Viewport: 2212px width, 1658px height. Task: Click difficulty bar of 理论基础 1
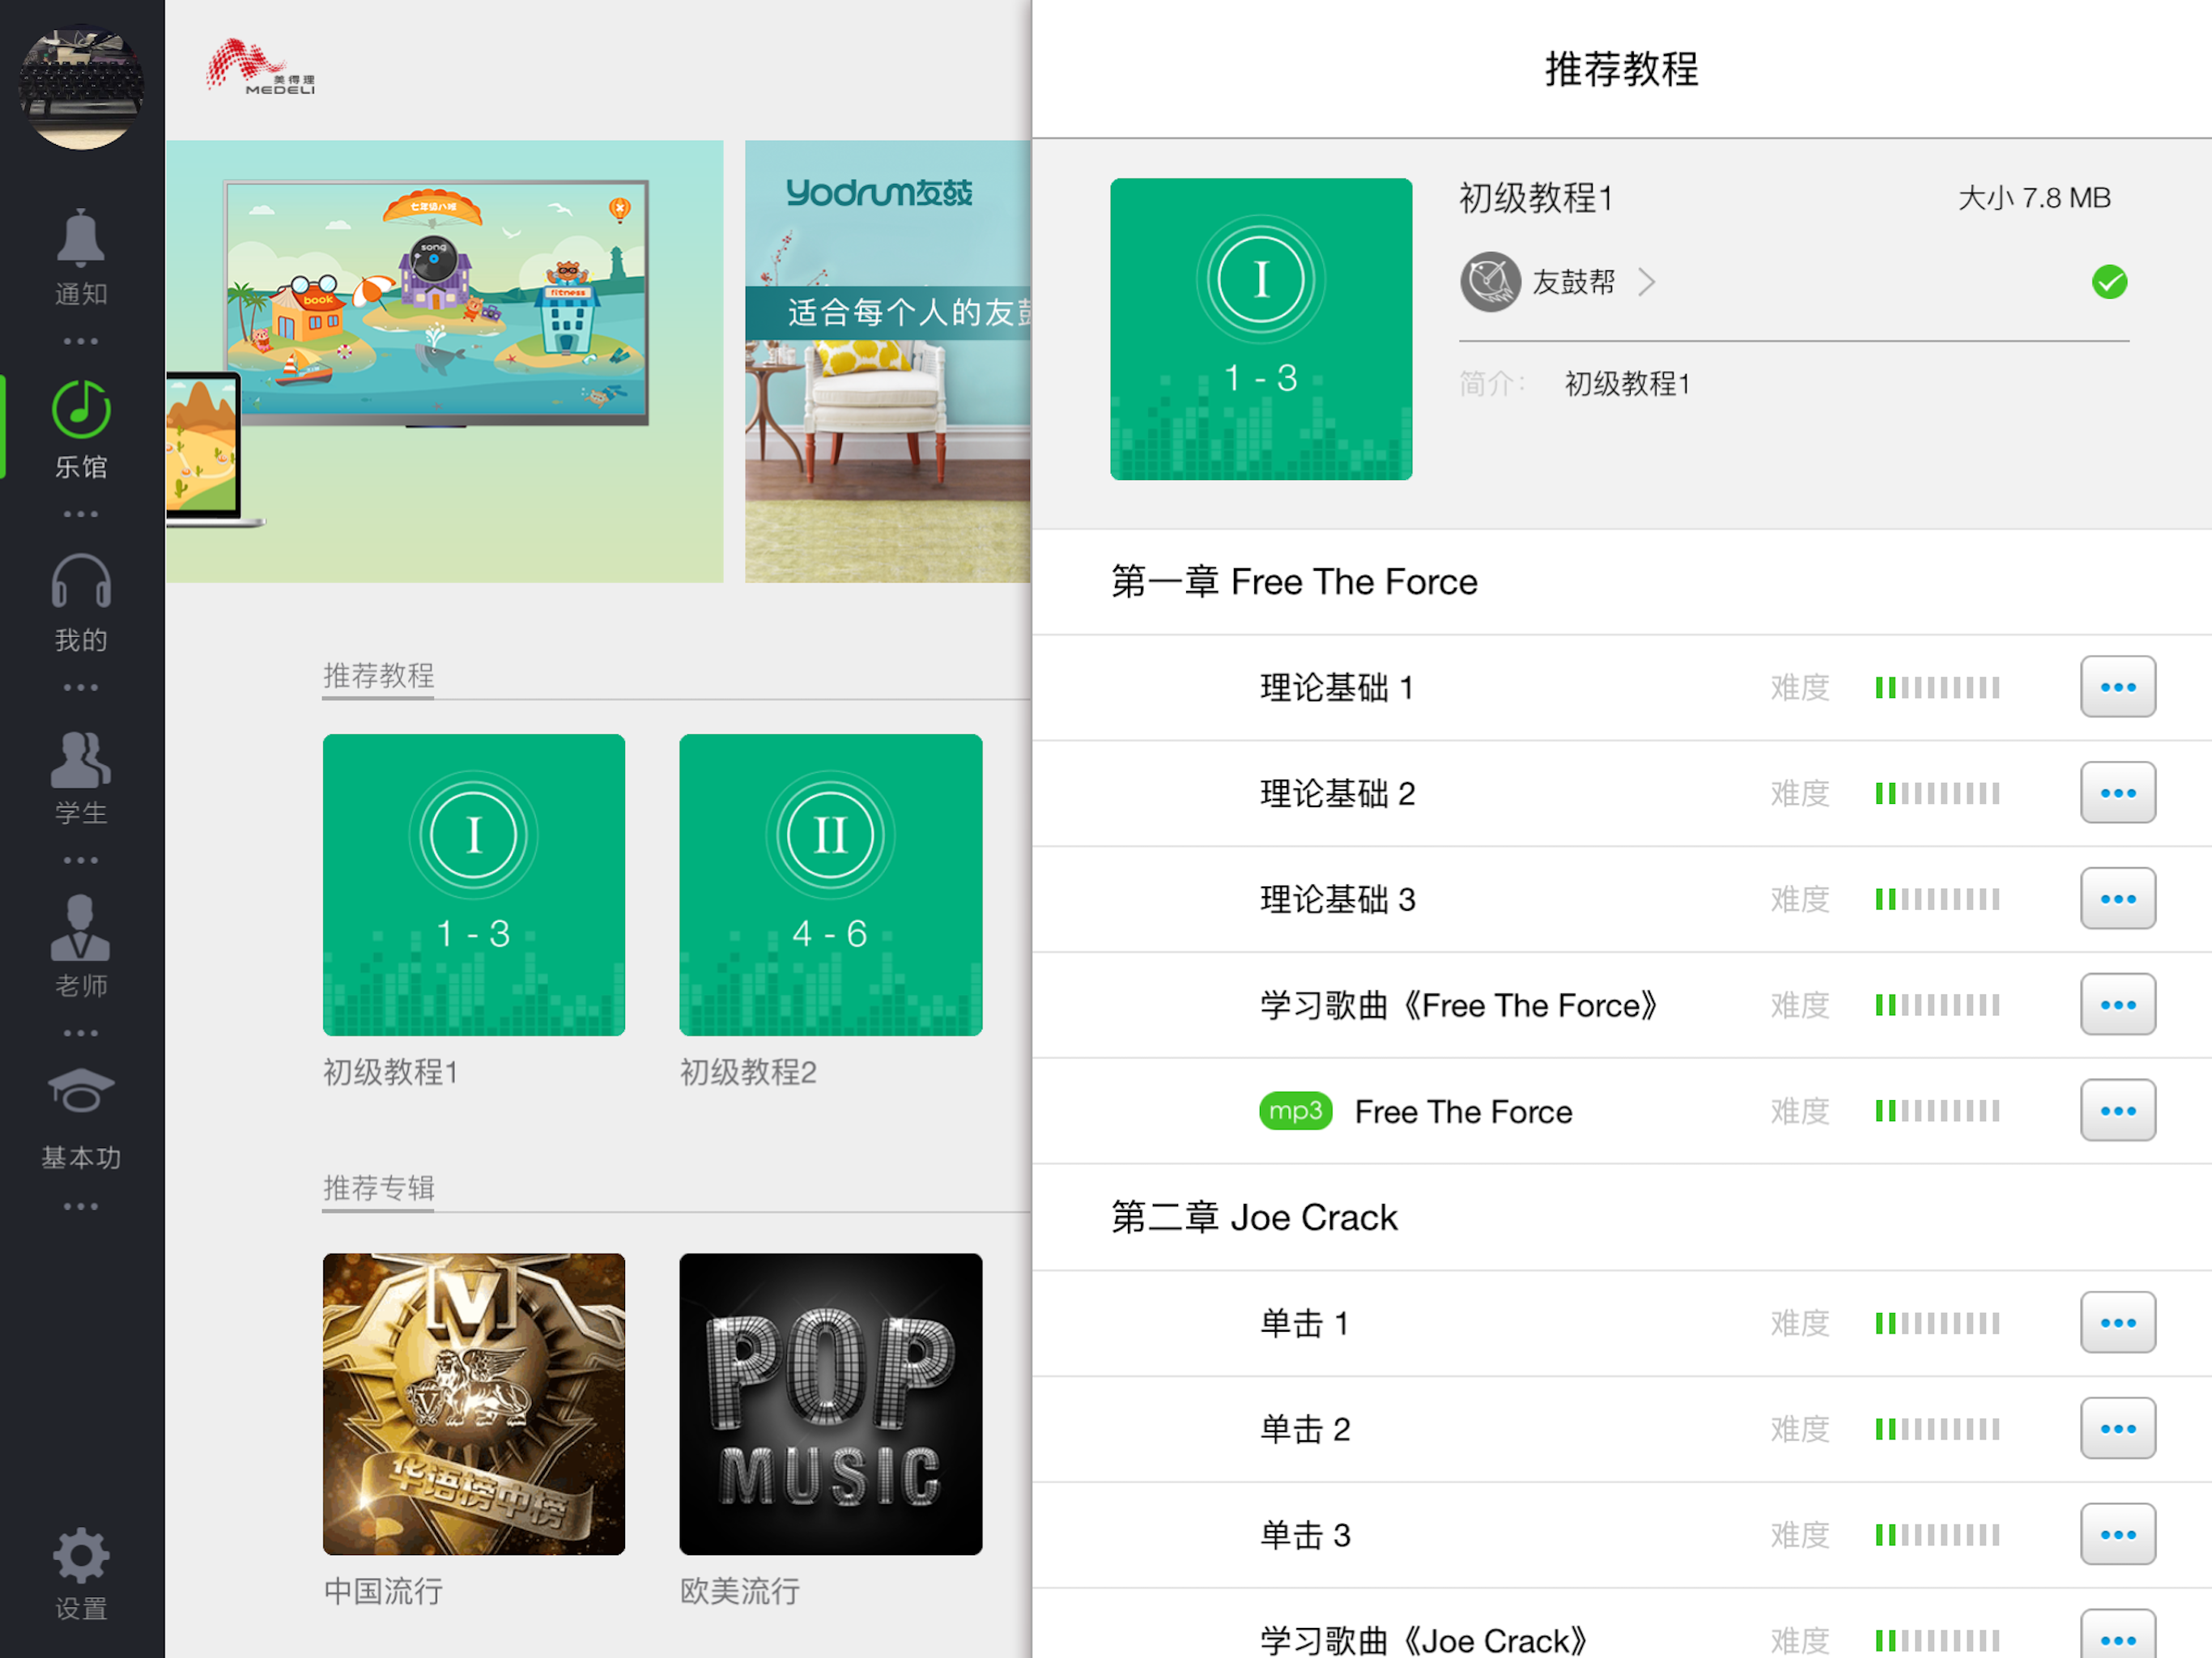pyautogui.click(x=1937, y=688)
